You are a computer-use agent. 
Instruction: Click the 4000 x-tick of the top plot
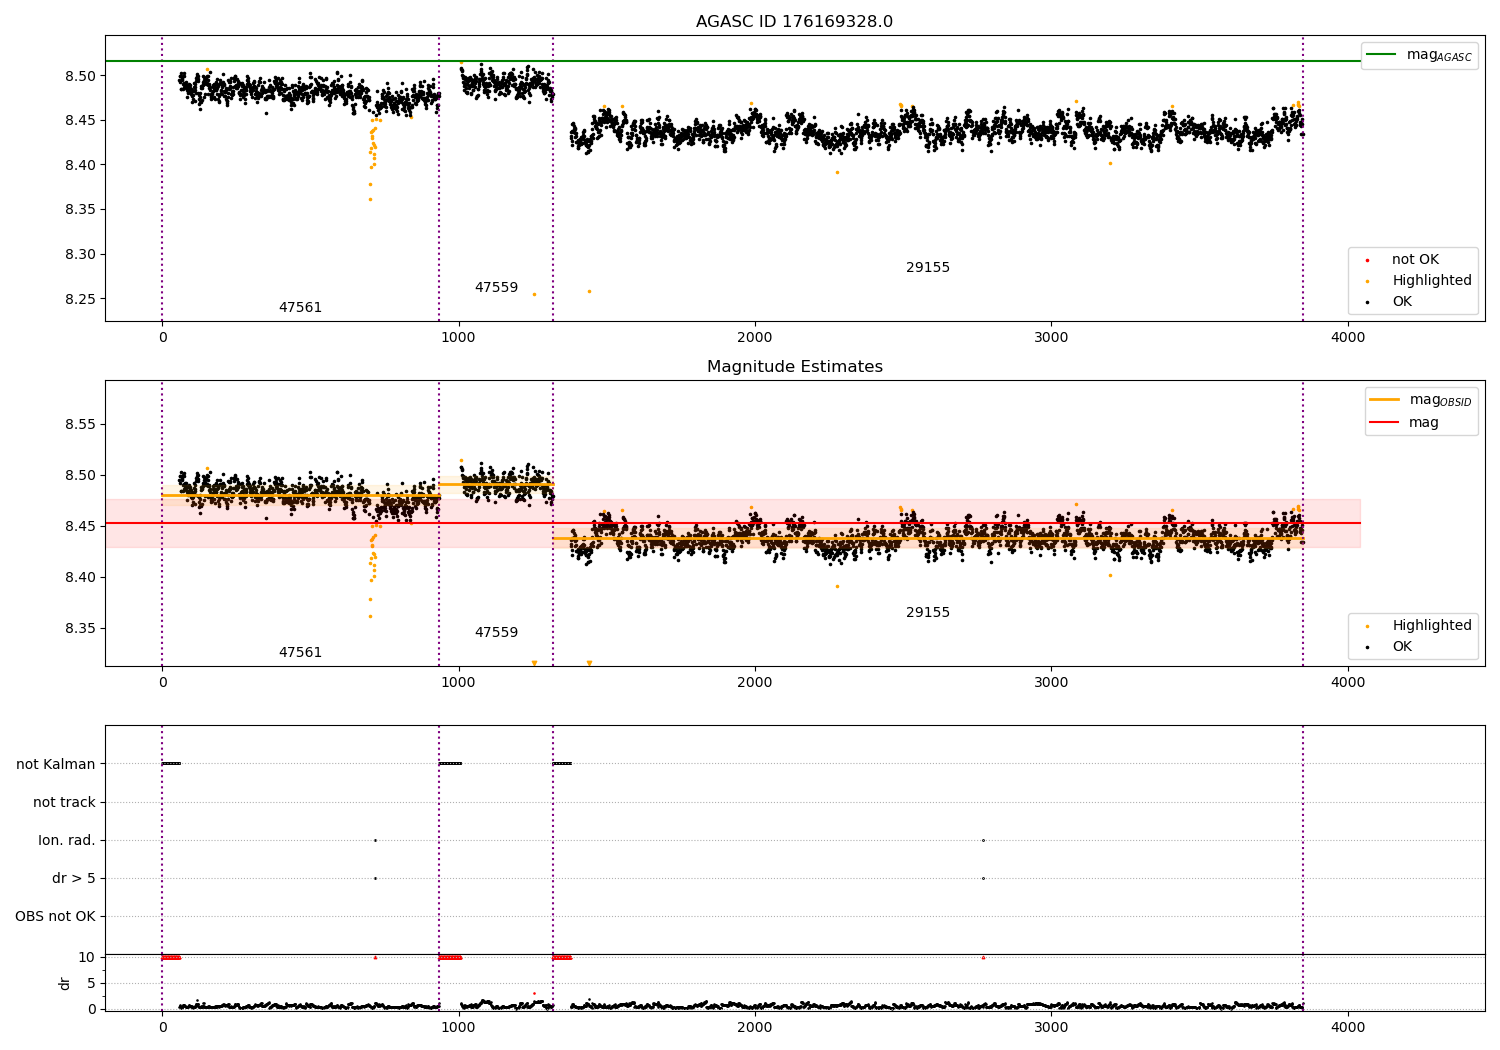(x=1348, y=337)
